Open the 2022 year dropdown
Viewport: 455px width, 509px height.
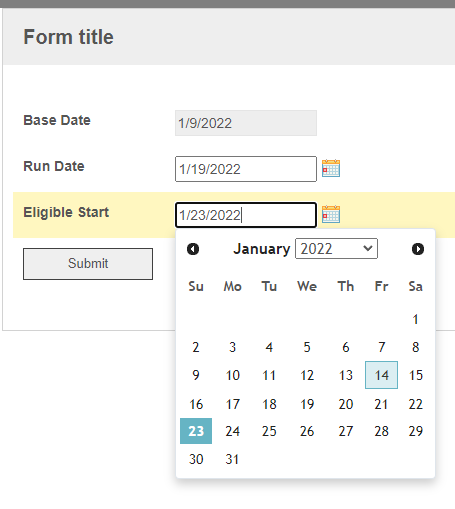tap(336, 248)
